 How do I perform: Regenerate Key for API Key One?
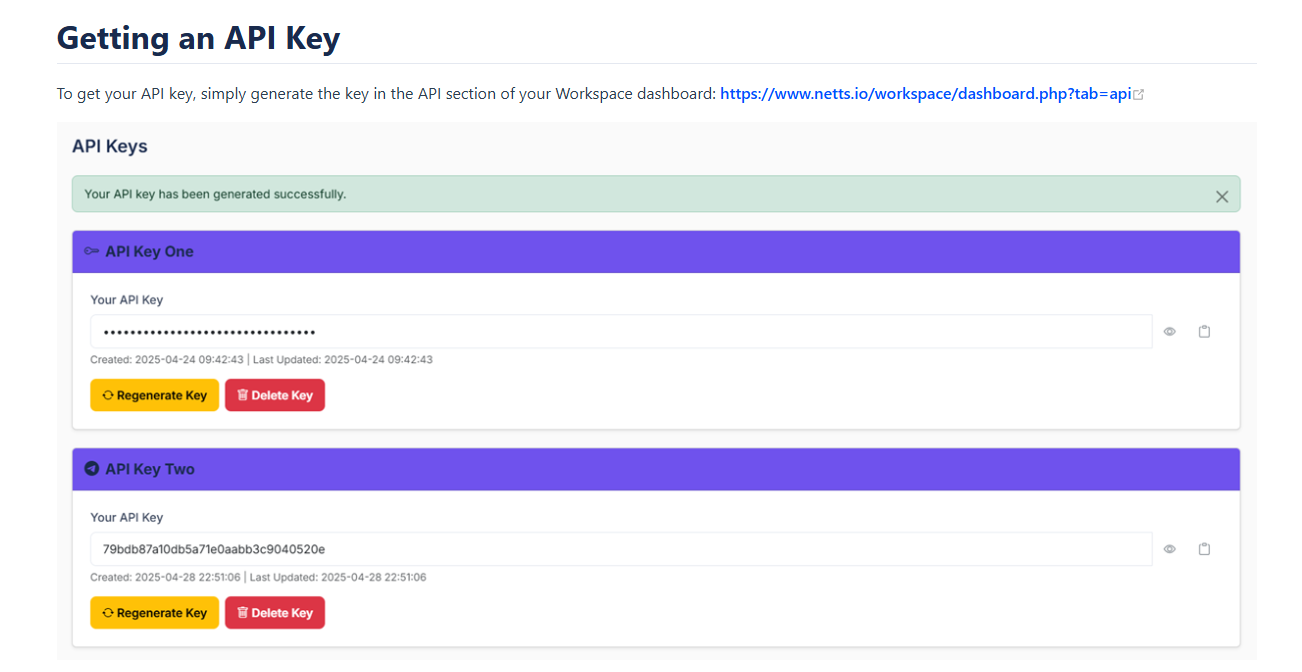point(154,395)
